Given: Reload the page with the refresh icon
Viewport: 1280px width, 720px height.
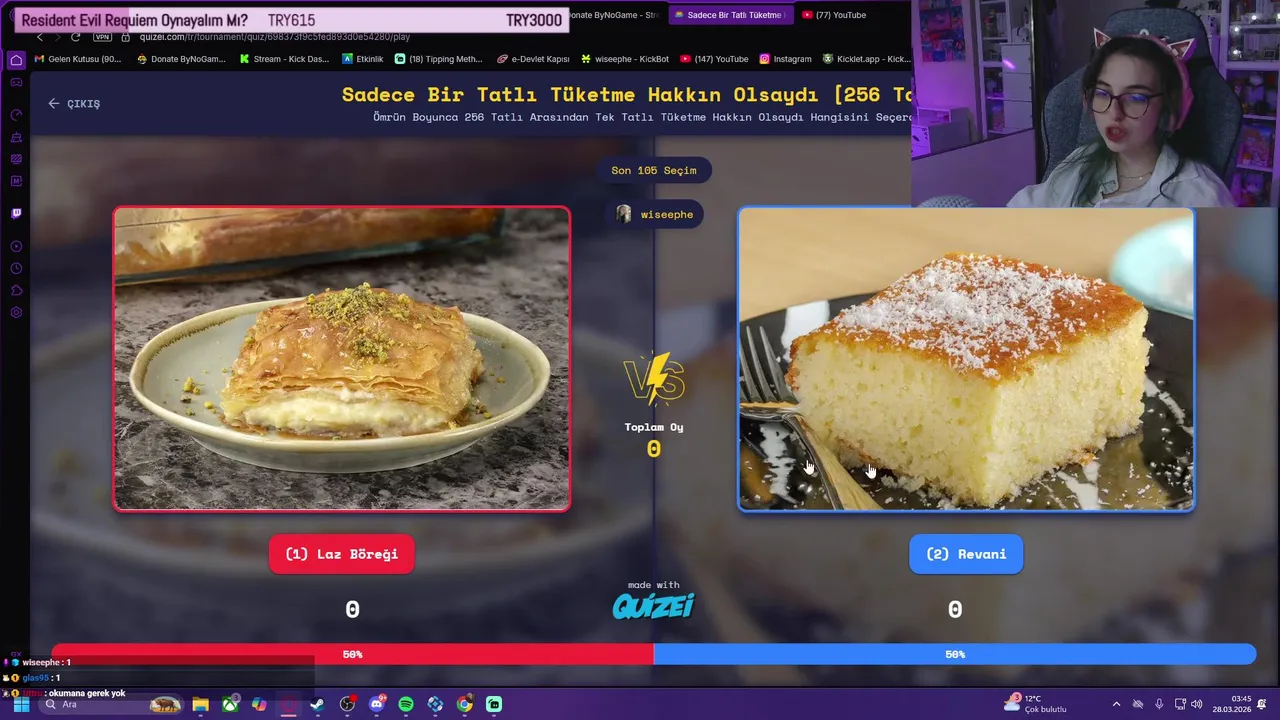Looking at the screenshot, I should tap(75, 37).
